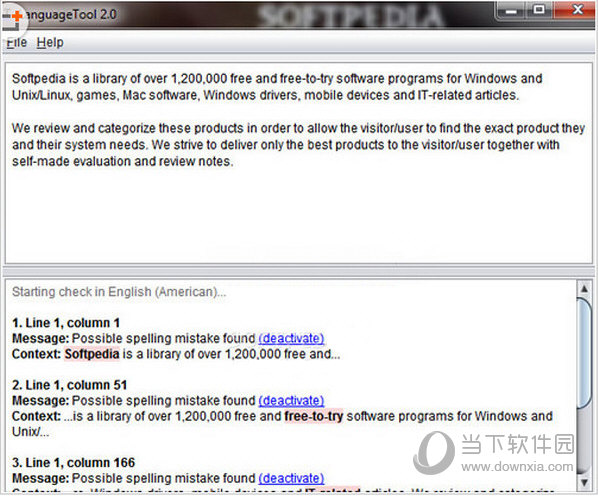Open the File menu
The image size is (598, 496).
17,42
